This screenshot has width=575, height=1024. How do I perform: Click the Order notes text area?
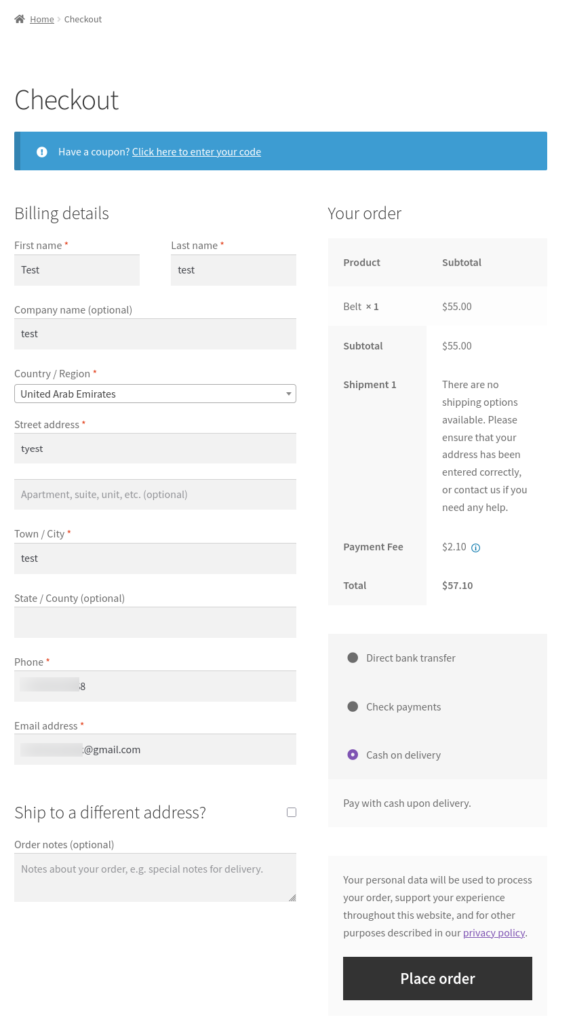tap(155, 878)
